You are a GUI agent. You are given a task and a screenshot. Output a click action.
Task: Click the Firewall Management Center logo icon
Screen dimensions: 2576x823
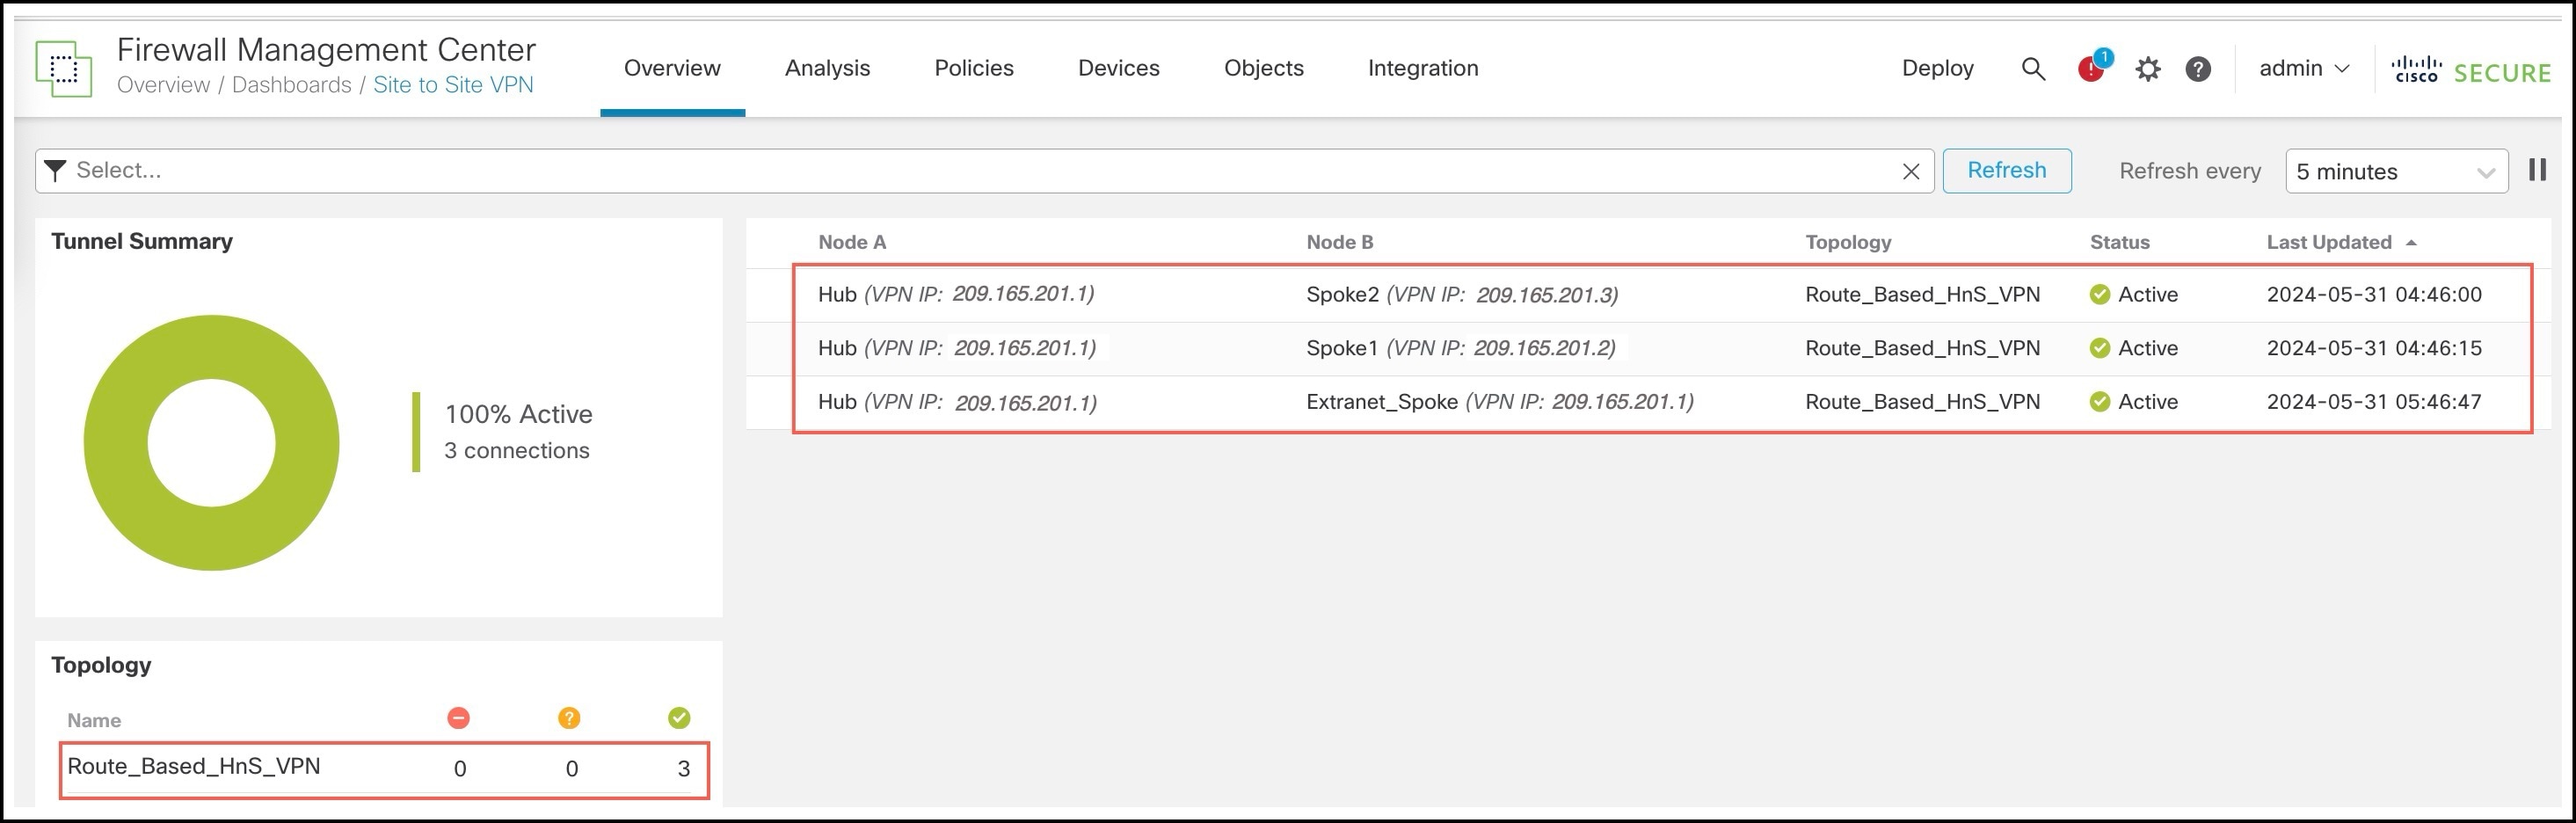tap(64, 68)
